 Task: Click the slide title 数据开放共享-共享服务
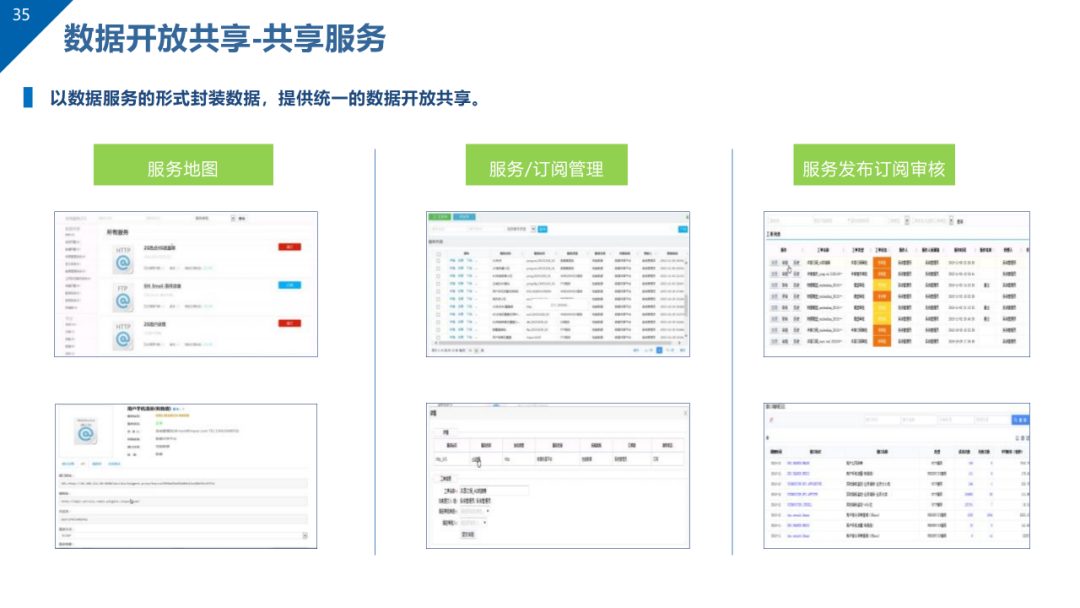tap(225, 38)
